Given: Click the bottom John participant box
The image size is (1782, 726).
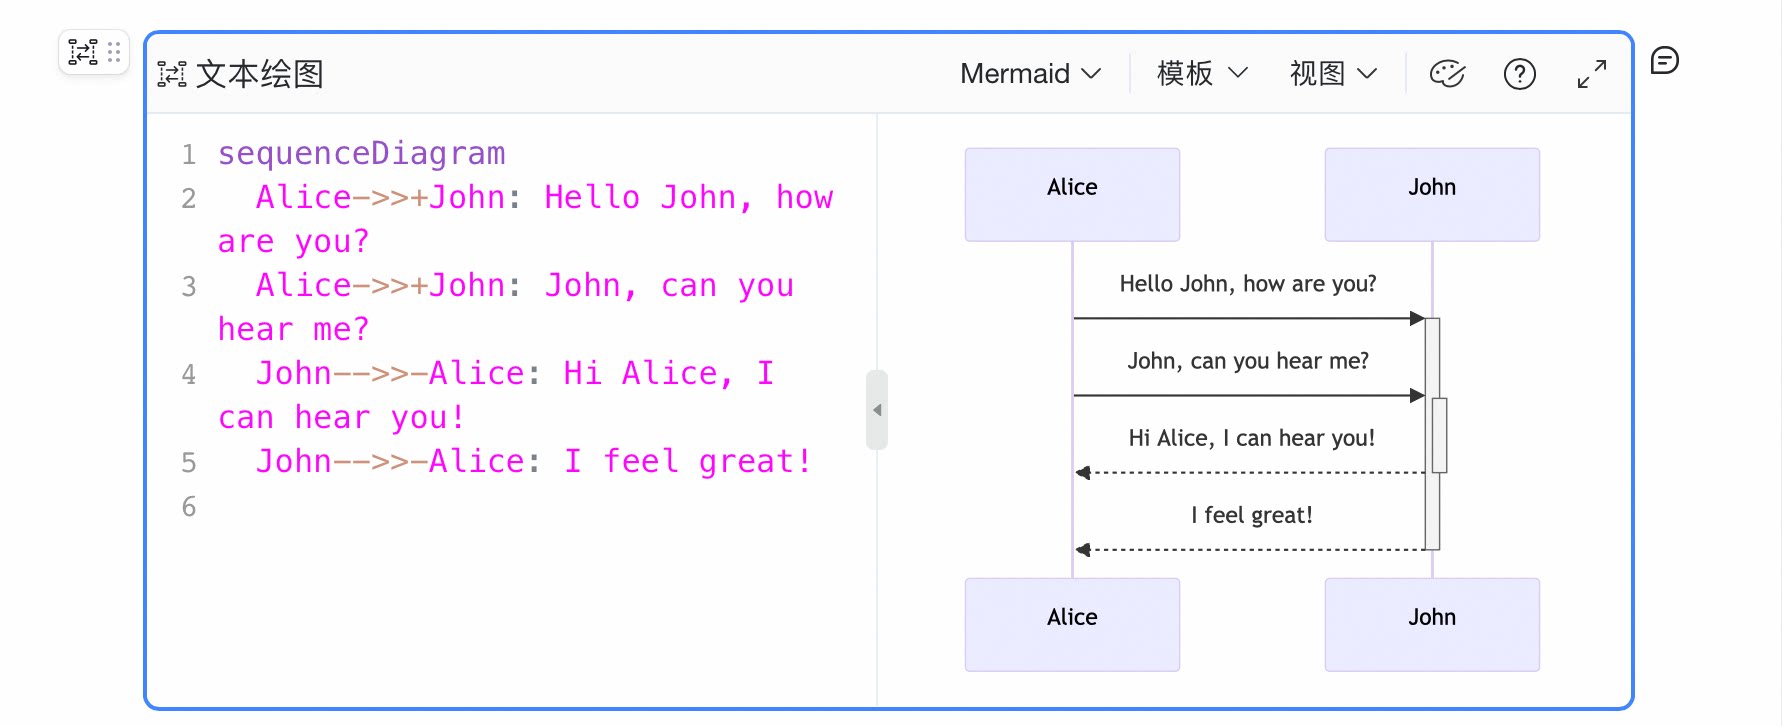Looking at the screenshot, I should tap(1432, 625).
